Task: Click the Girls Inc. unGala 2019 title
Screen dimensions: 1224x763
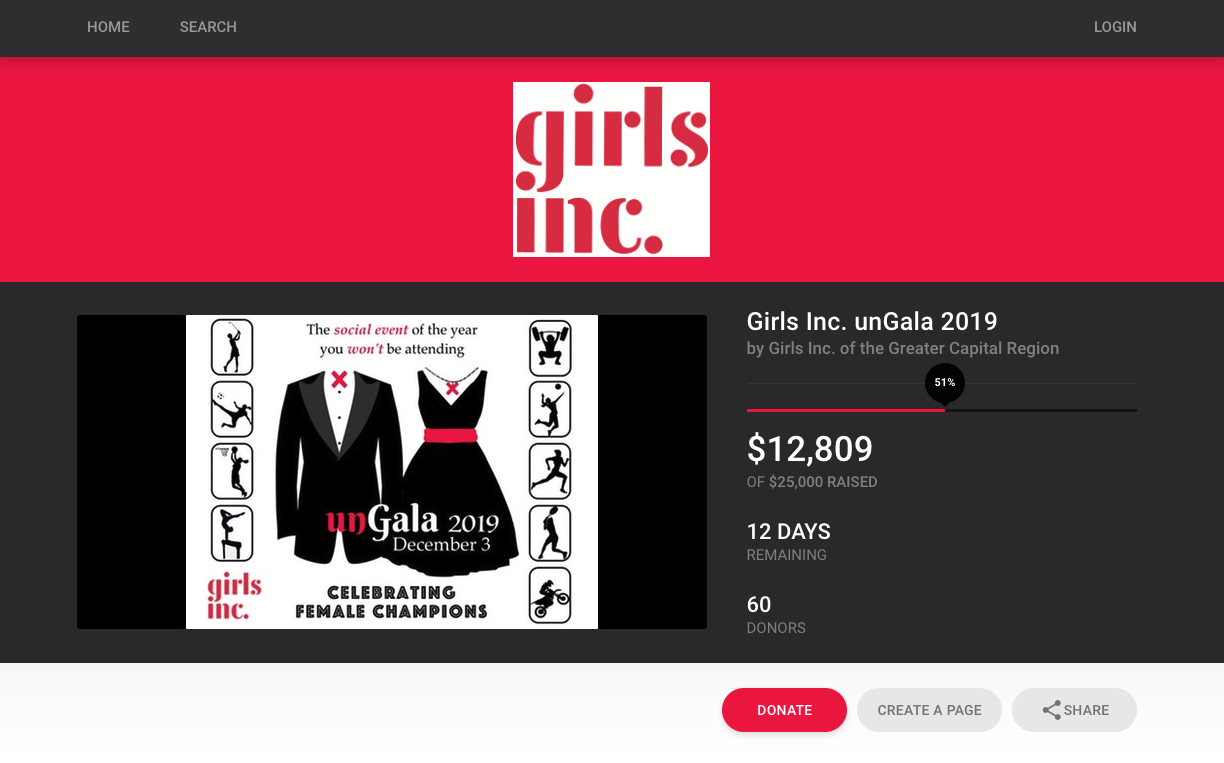Action: pyautogui.click(x=872, y=321)
